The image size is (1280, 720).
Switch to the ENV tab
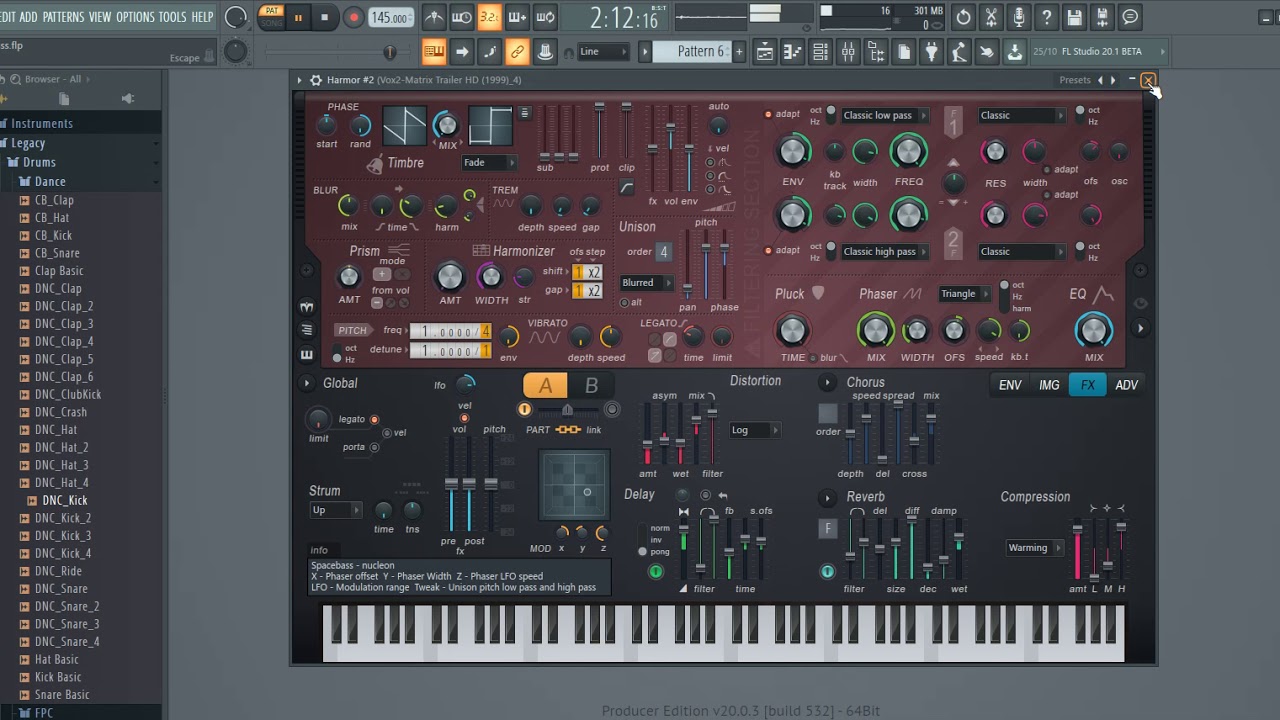pyautogui.click(x=1010, y=385)
